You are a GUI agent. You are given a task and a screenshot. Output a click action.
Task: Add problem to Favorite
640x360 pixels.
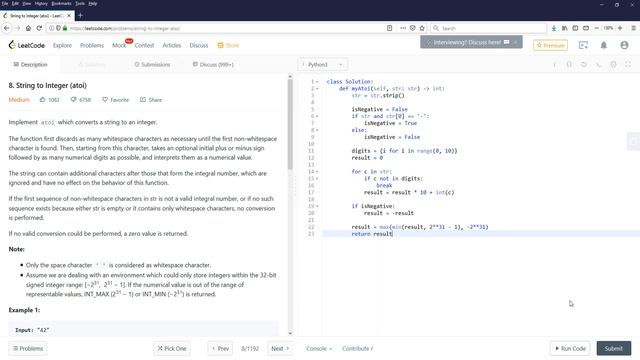pos(116,100)
